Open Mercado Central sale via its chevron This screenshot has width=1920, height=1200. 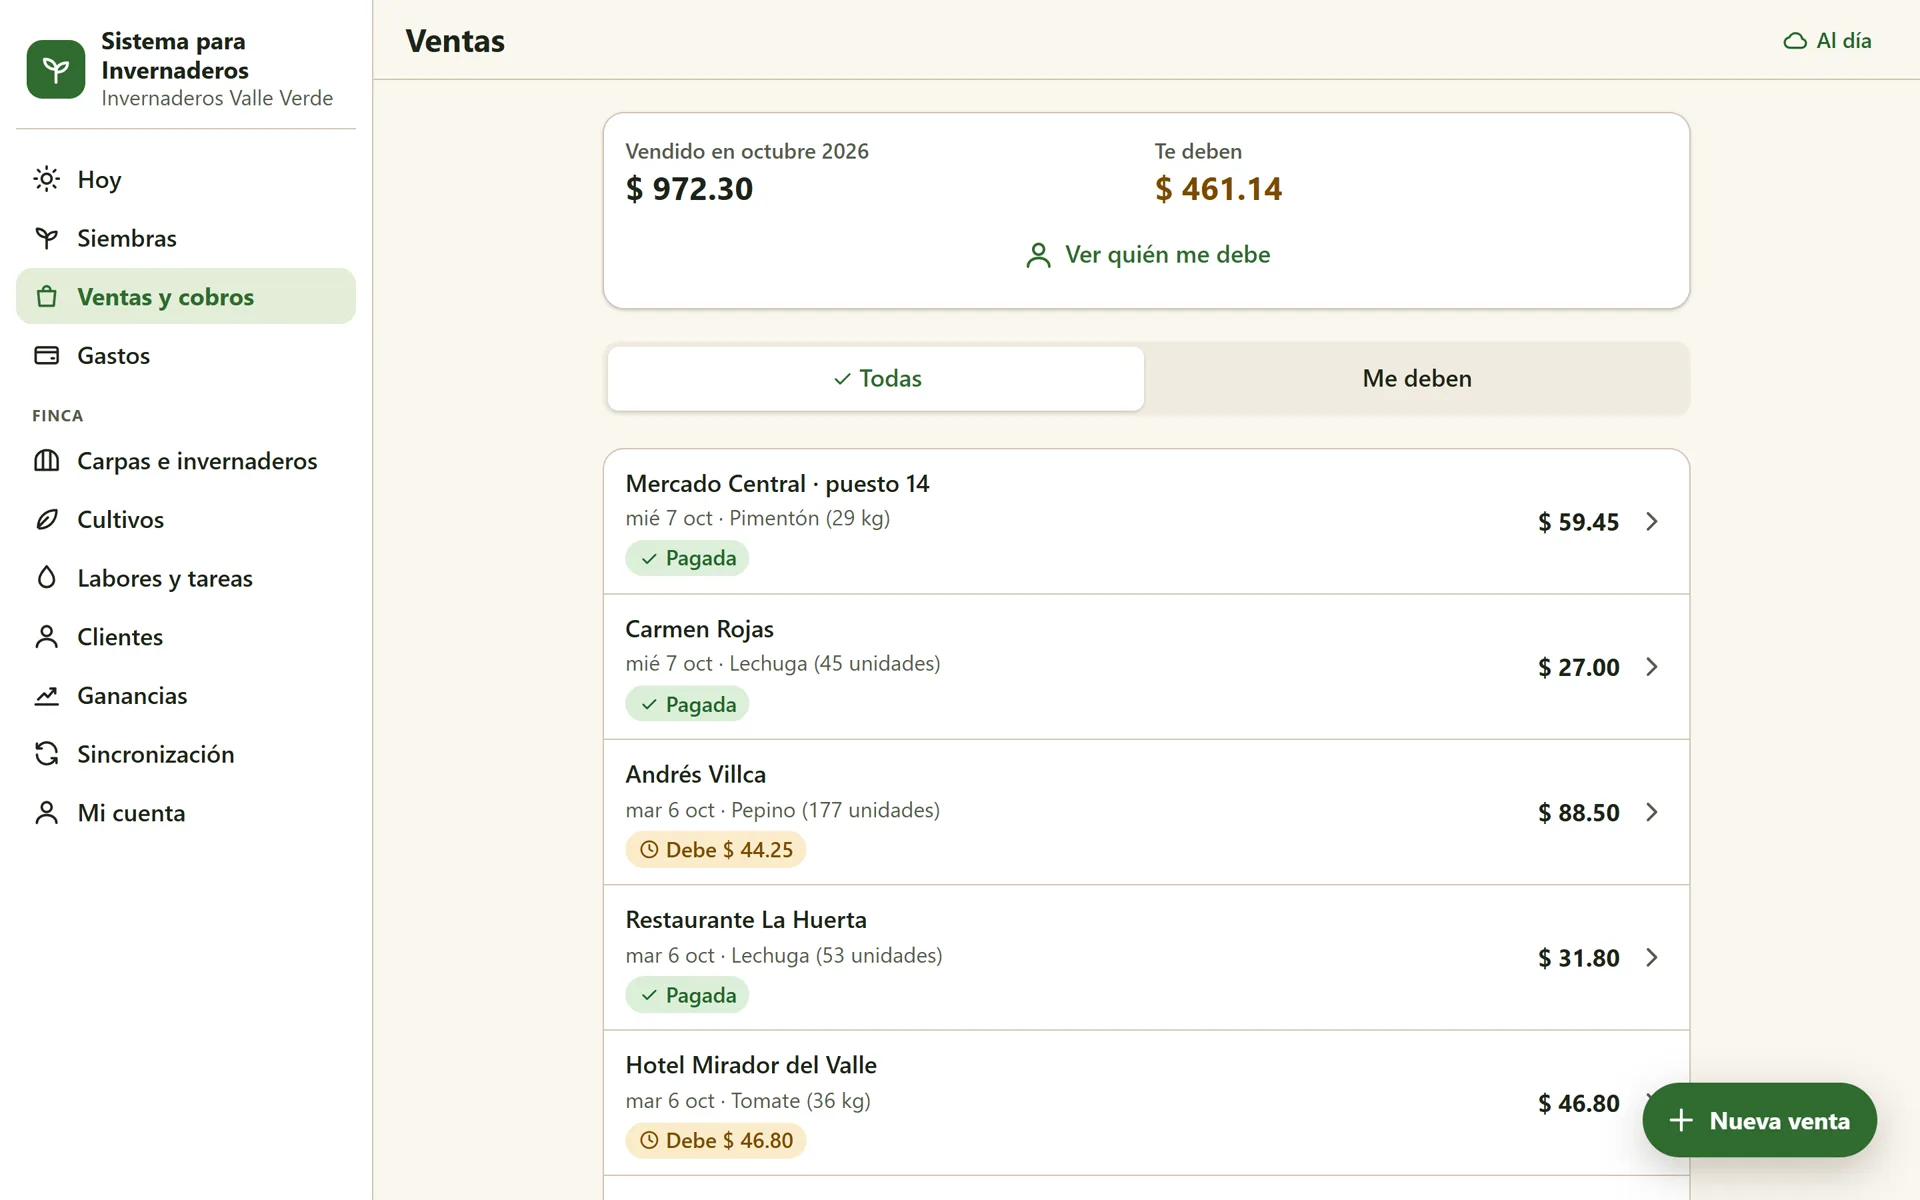click(1652, 521)
